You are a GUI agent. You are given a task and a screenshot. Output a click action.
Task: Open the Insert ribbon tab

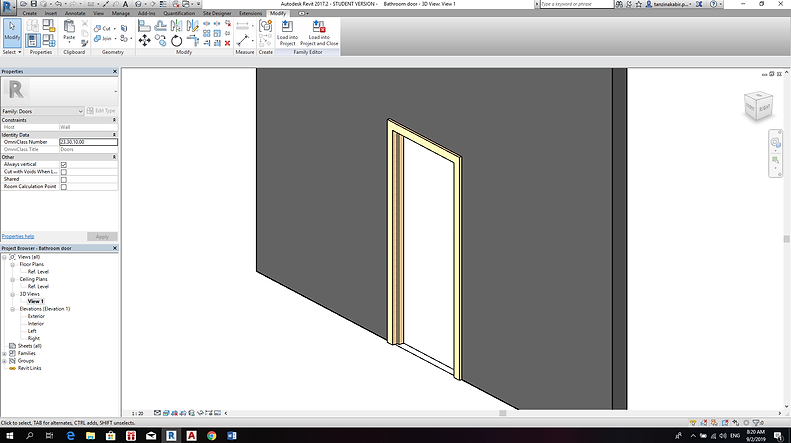[x=51, y=13]
